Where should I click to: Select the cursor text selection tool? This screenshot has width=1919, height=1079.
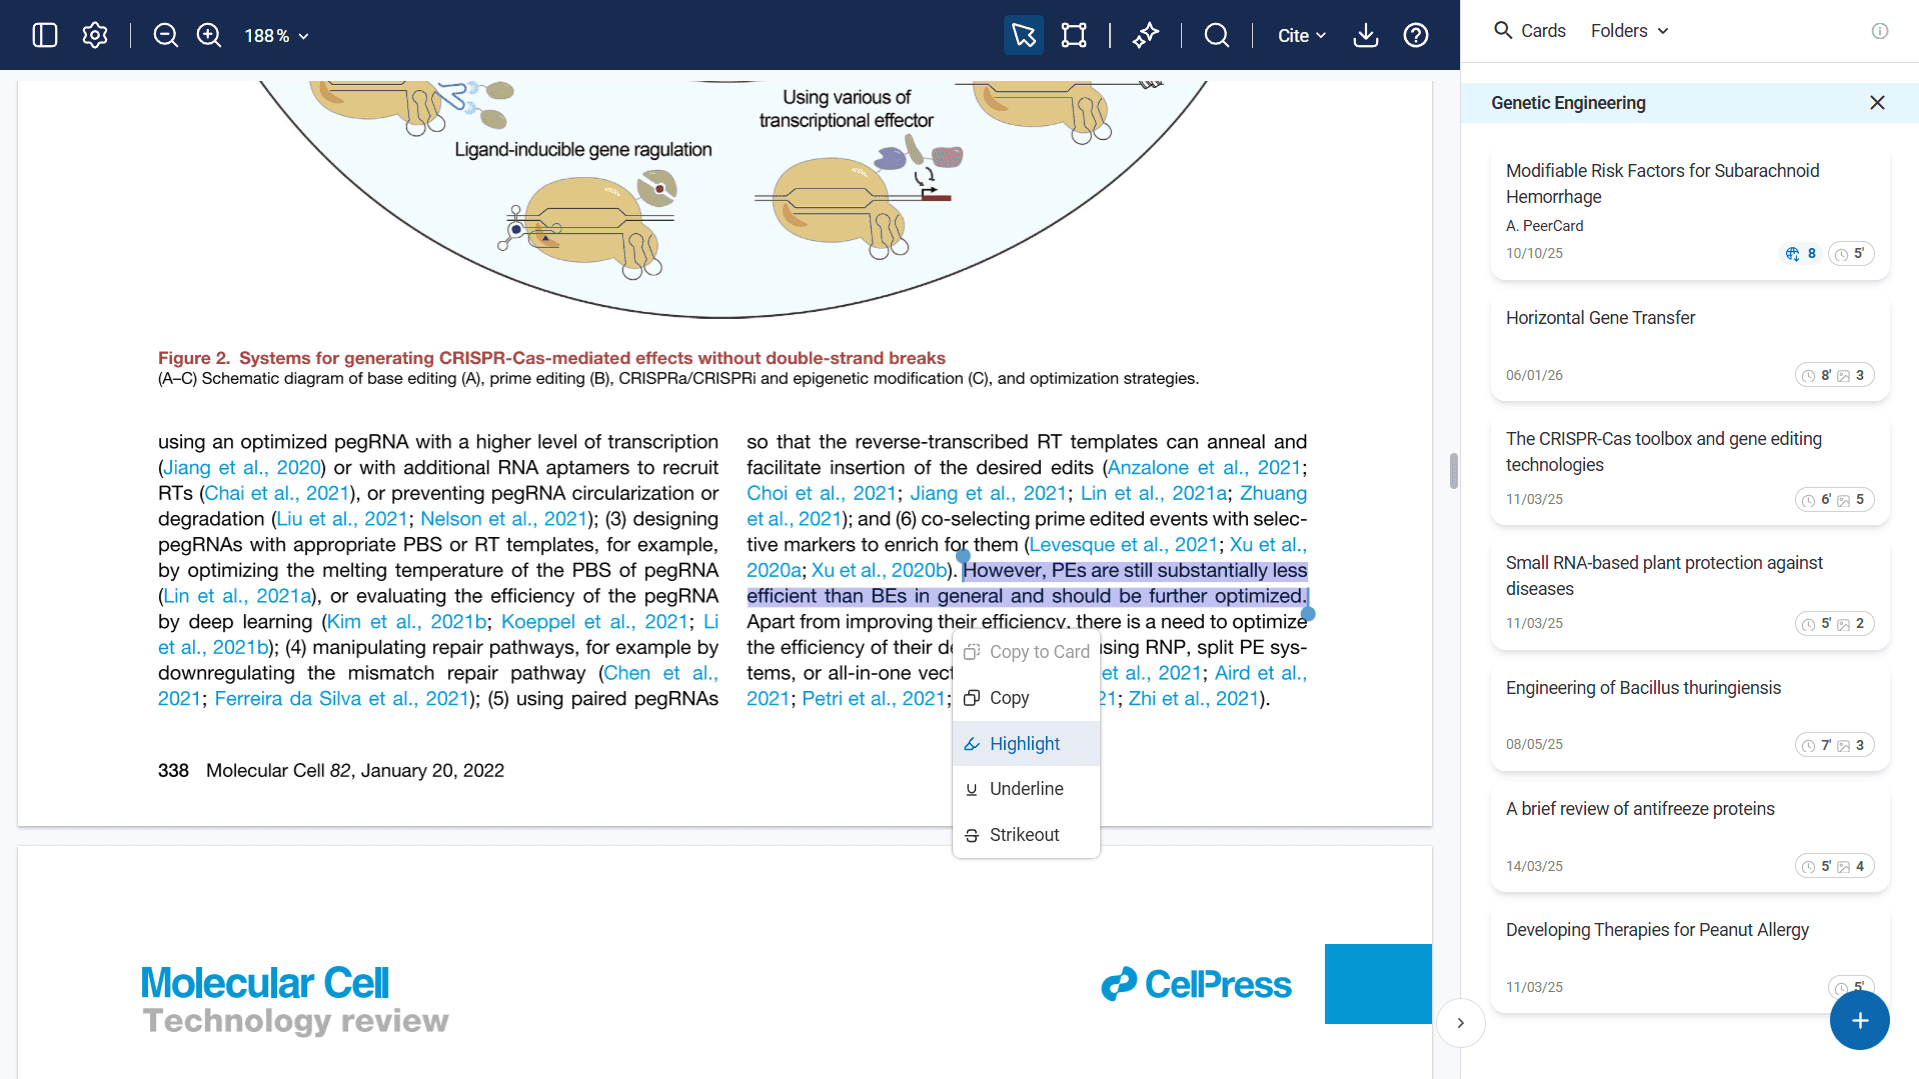click(1023, 35)
